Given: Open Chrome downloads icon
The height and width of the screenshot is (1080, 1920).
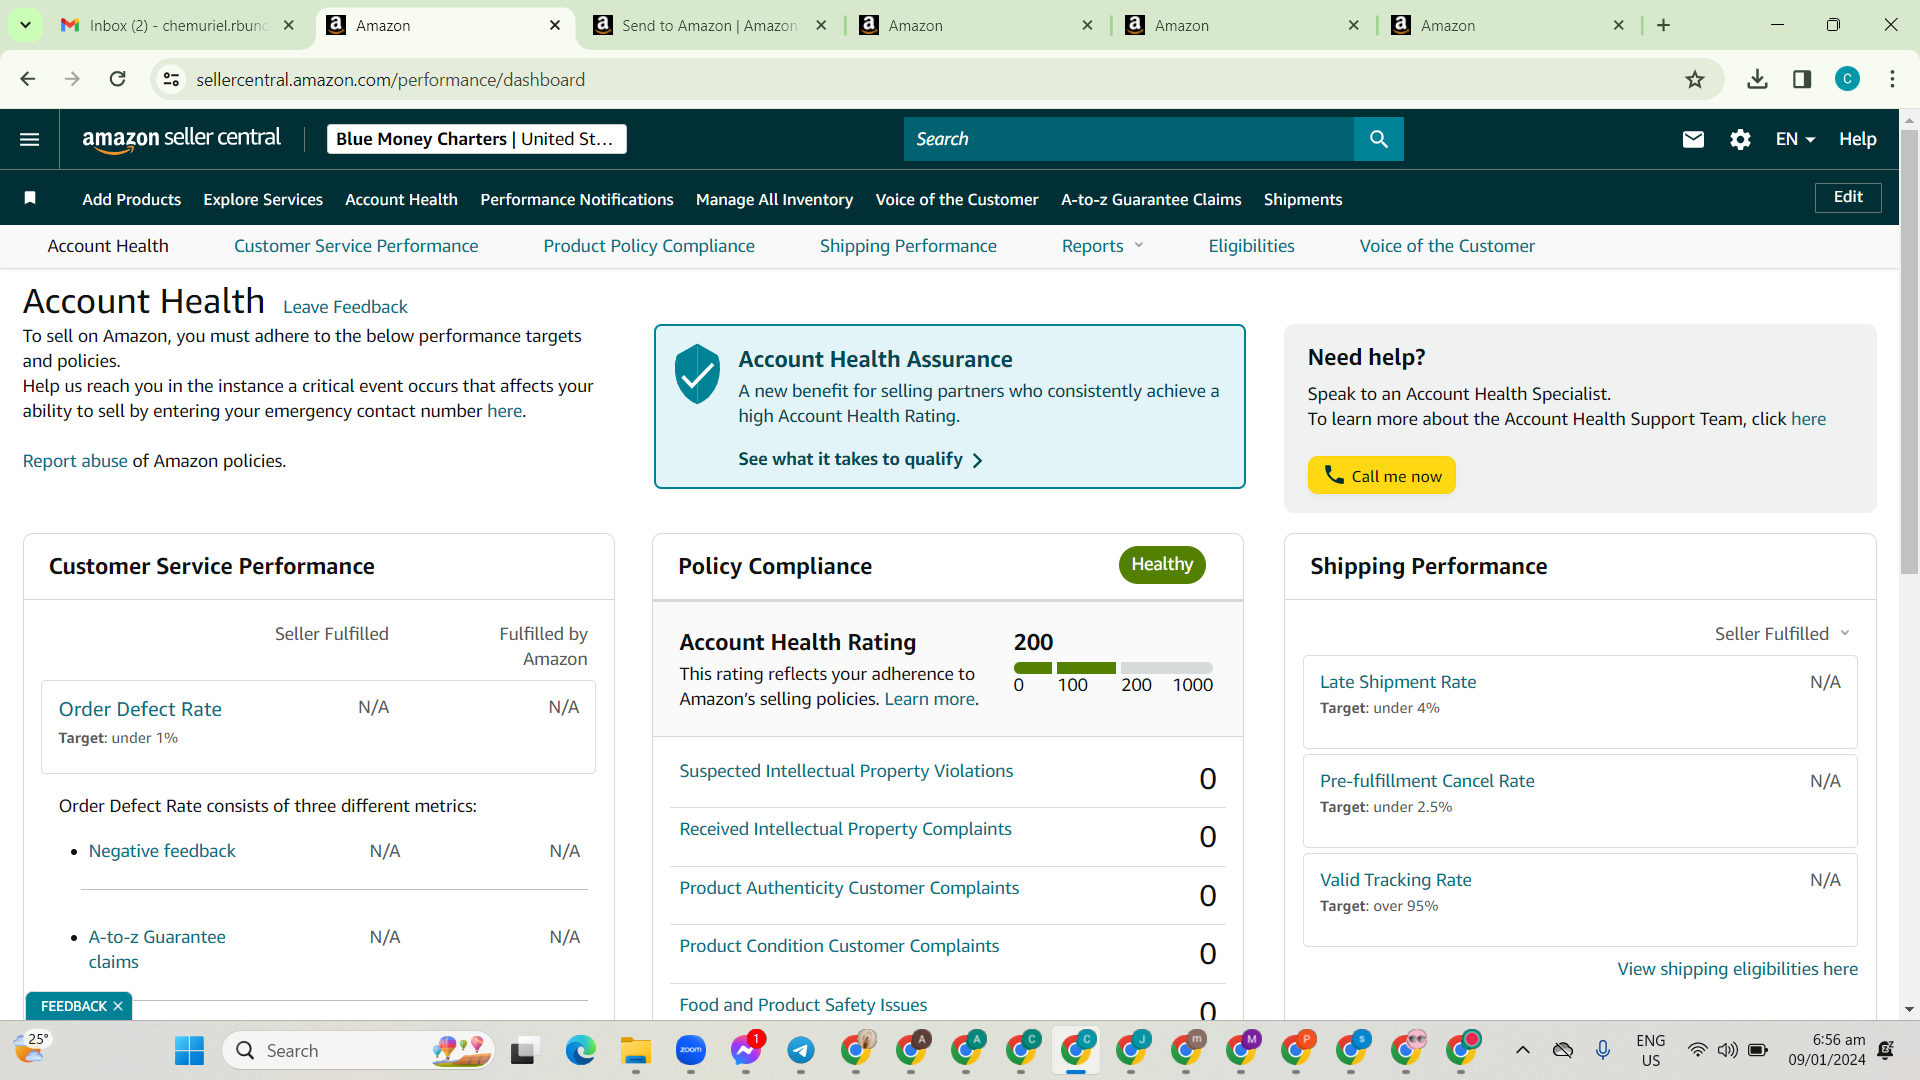Looking at the screenshot, I should [1757, 79].
